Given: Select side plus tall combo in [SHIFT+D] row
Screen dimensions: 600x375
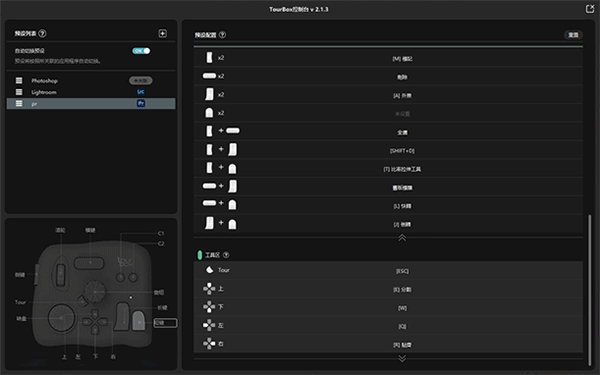Looking at the screenshot, I should (x=221, y=149).
